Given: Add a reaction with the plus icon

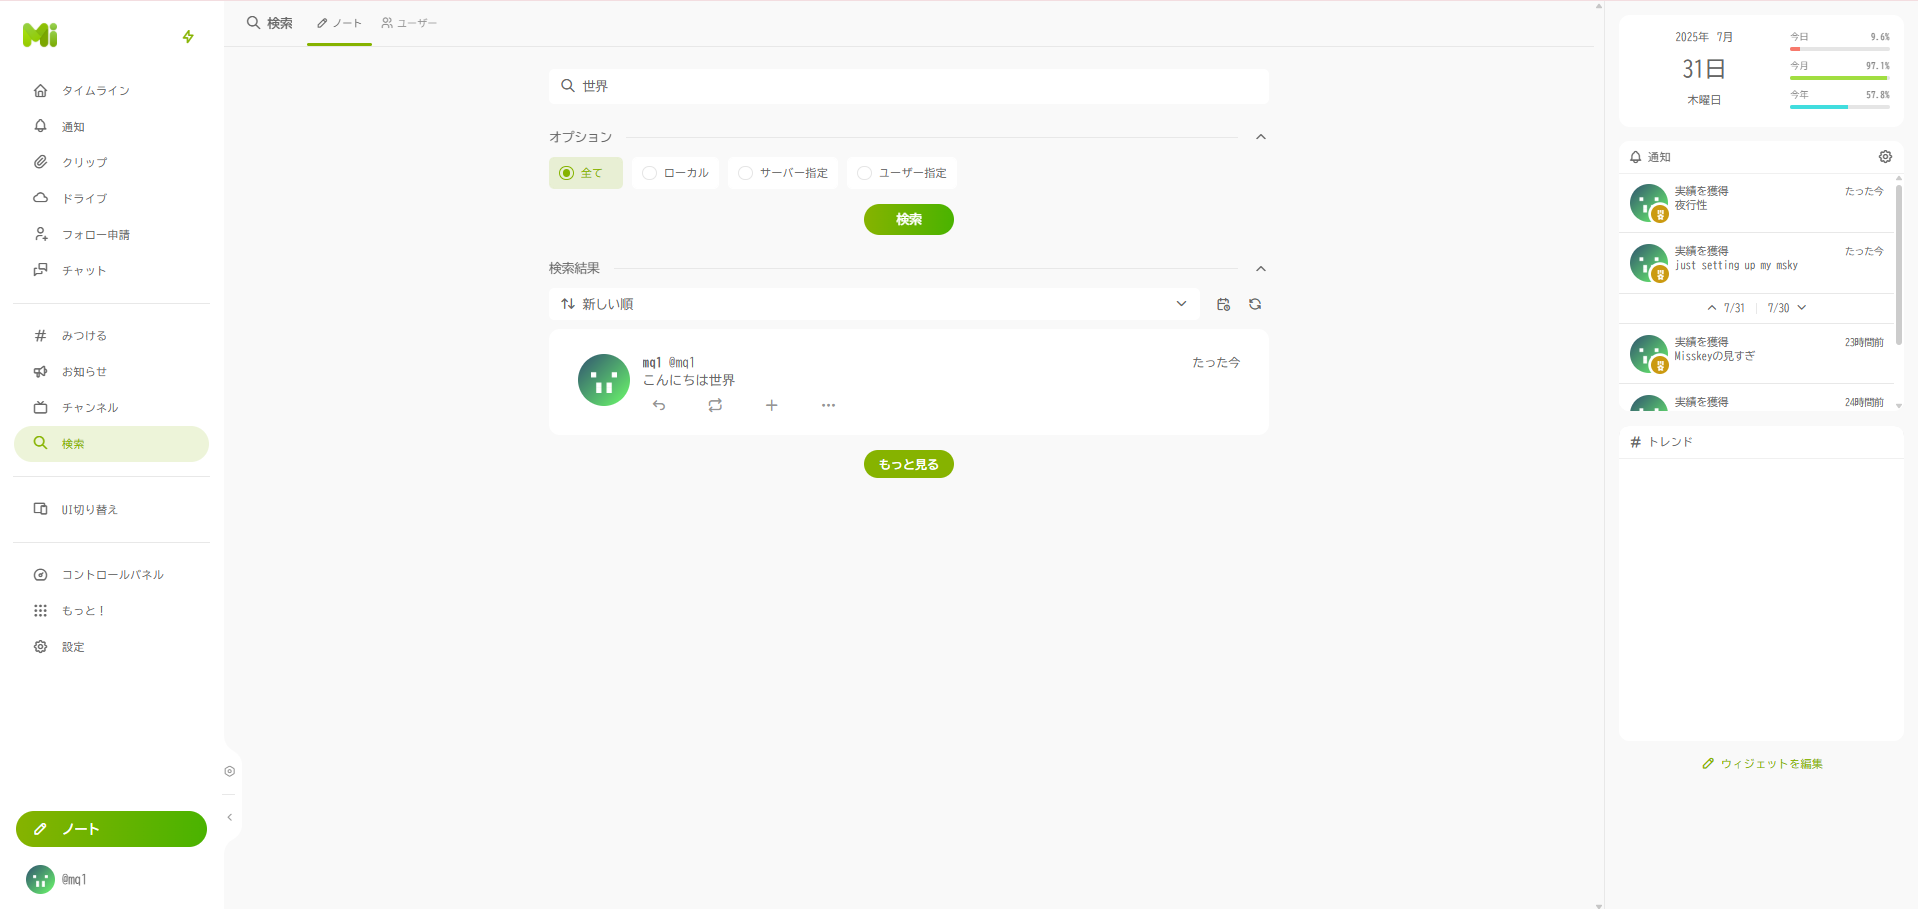Looking at the screenshot, I should 771,405.
